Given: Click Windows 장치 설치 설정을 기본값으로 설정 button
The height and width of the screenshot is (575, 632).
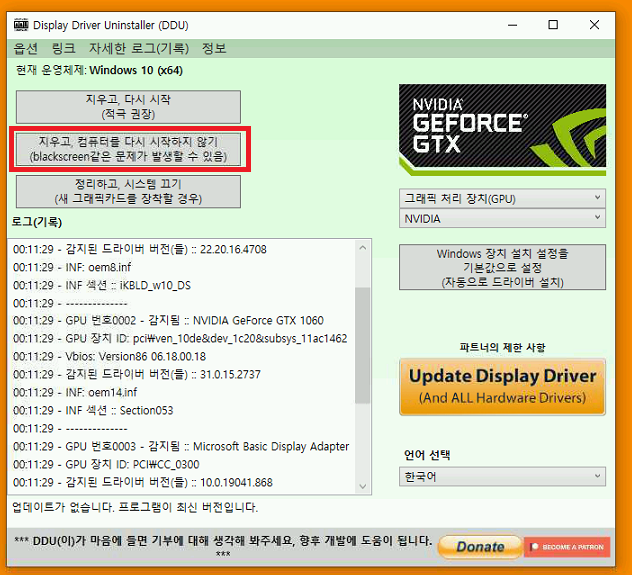Looking at the screenshot, I should point(502,267).
